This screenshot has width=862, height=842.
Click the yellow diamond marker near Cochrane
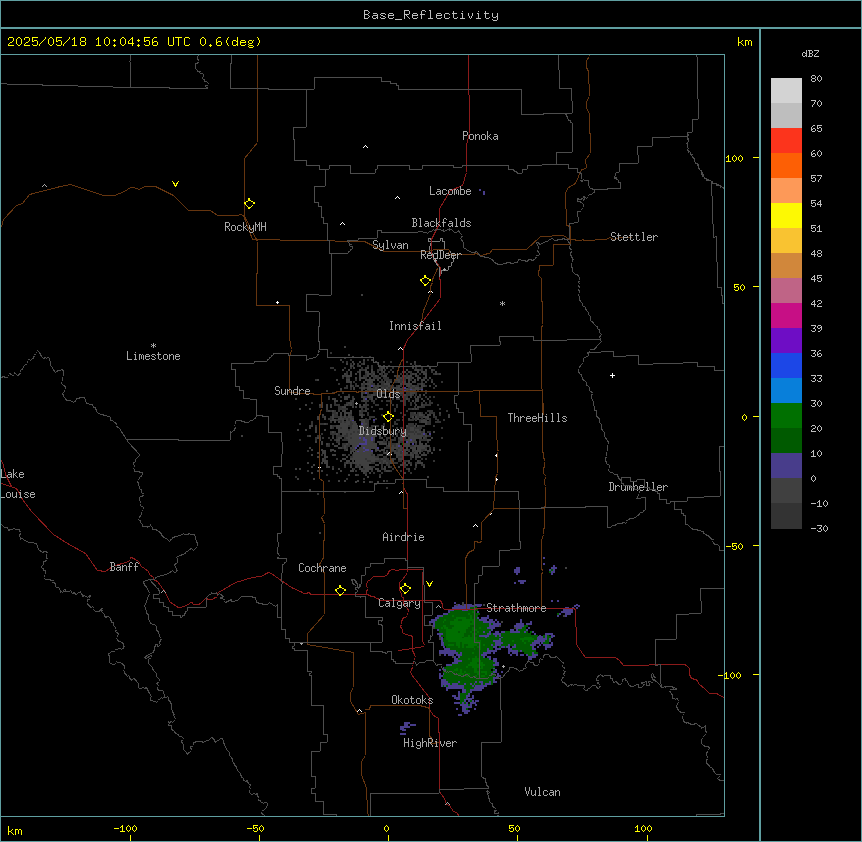pos(340,590)
